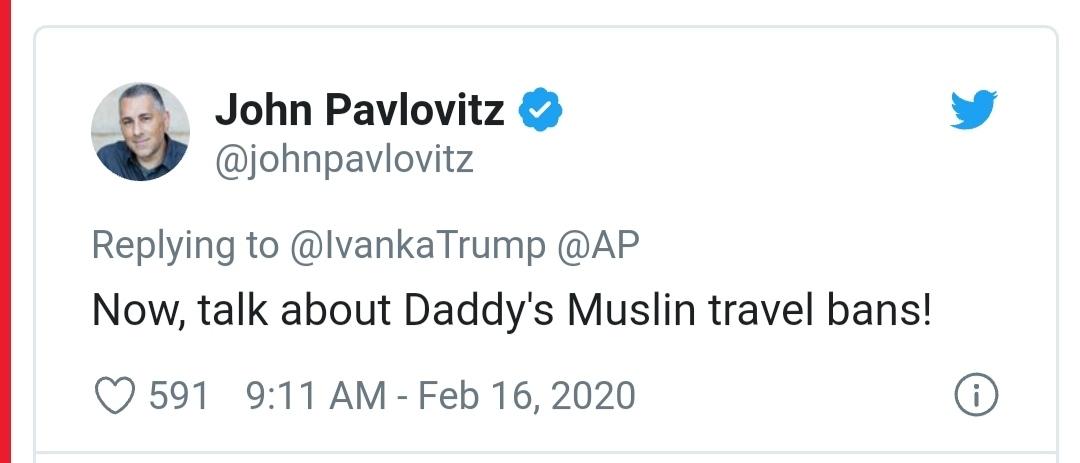1080x463 pixels.
Task: Click the "Feb 16, 2020" date
Action: coord(526,396)
